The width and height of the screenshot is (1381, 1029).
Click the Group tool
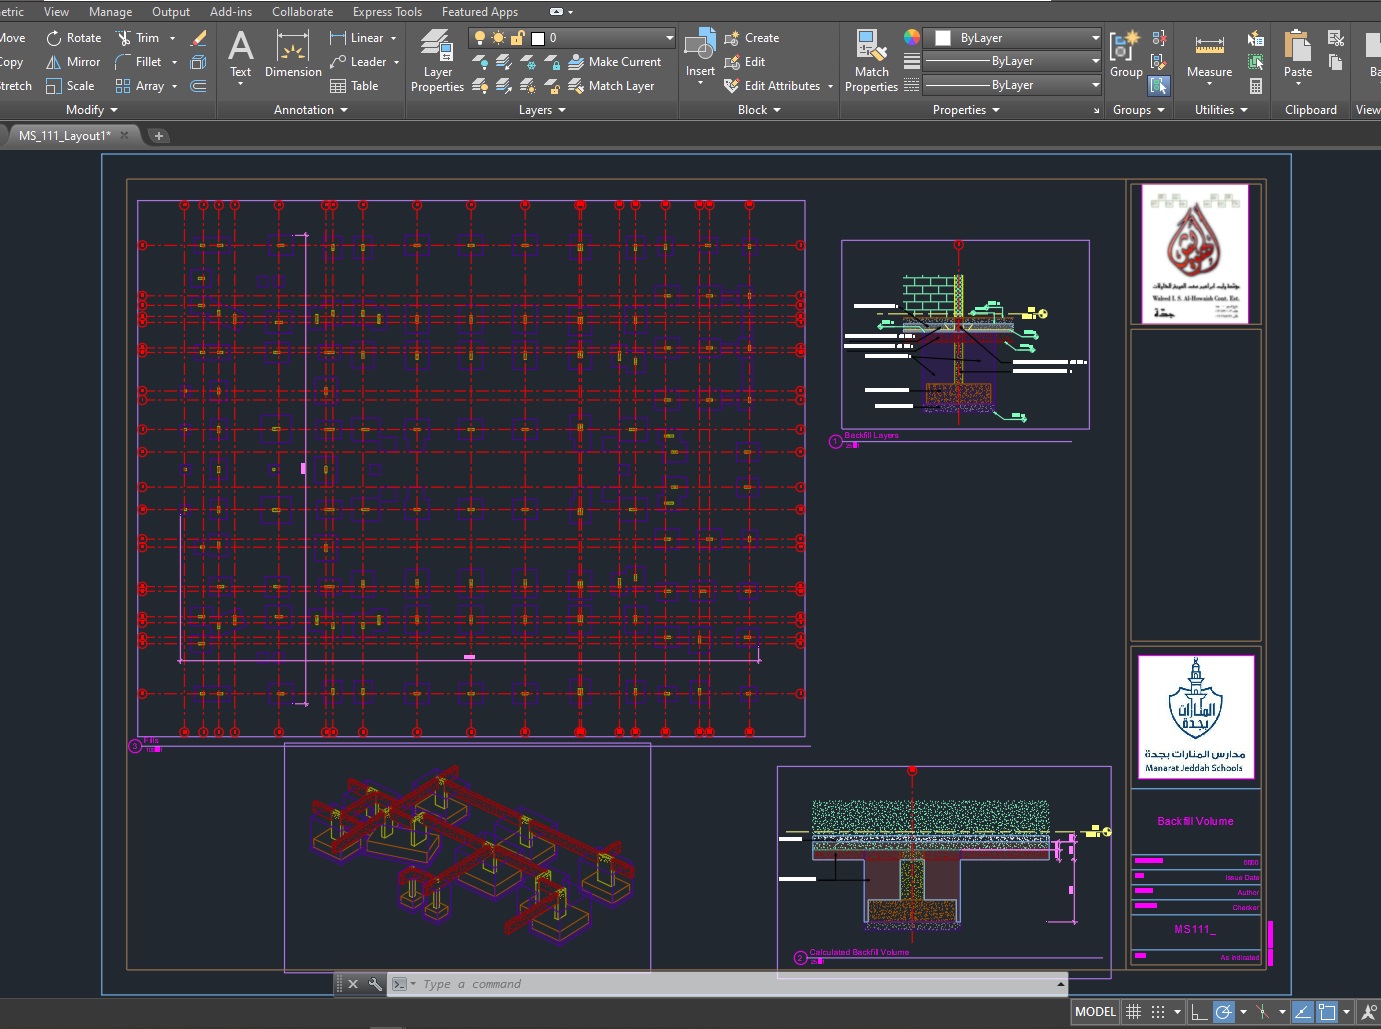1126,55
